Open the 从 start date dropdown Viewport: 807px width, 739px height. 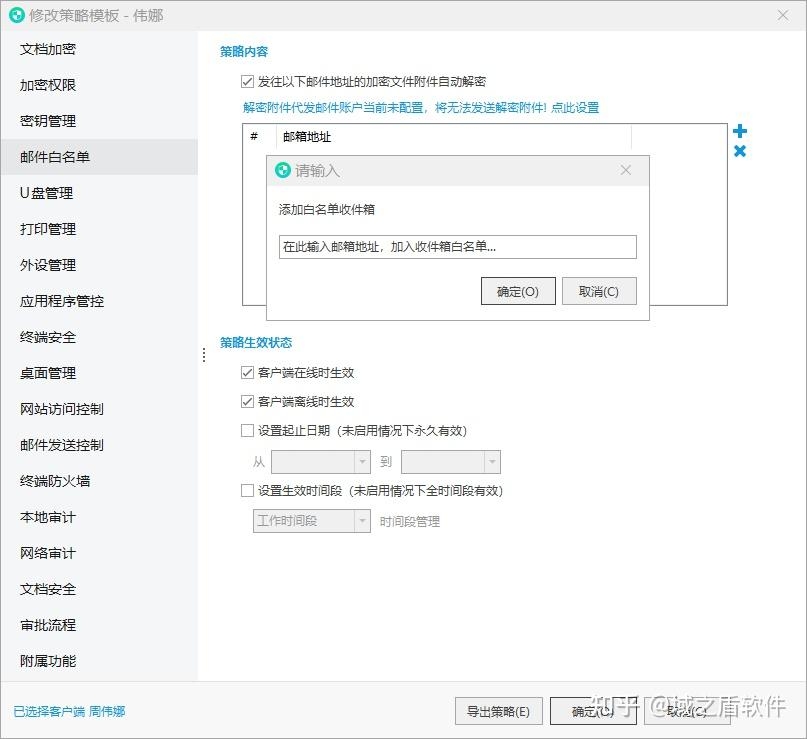click(364, 462)
